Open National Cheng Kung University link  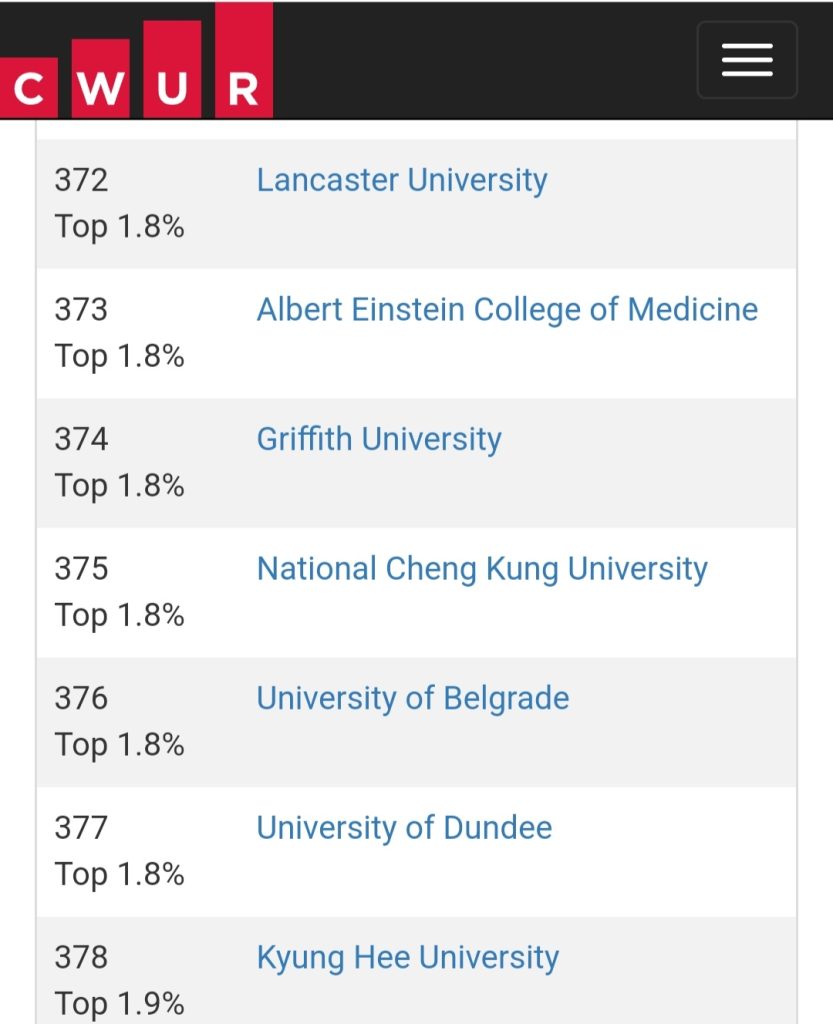click(482, 569)
